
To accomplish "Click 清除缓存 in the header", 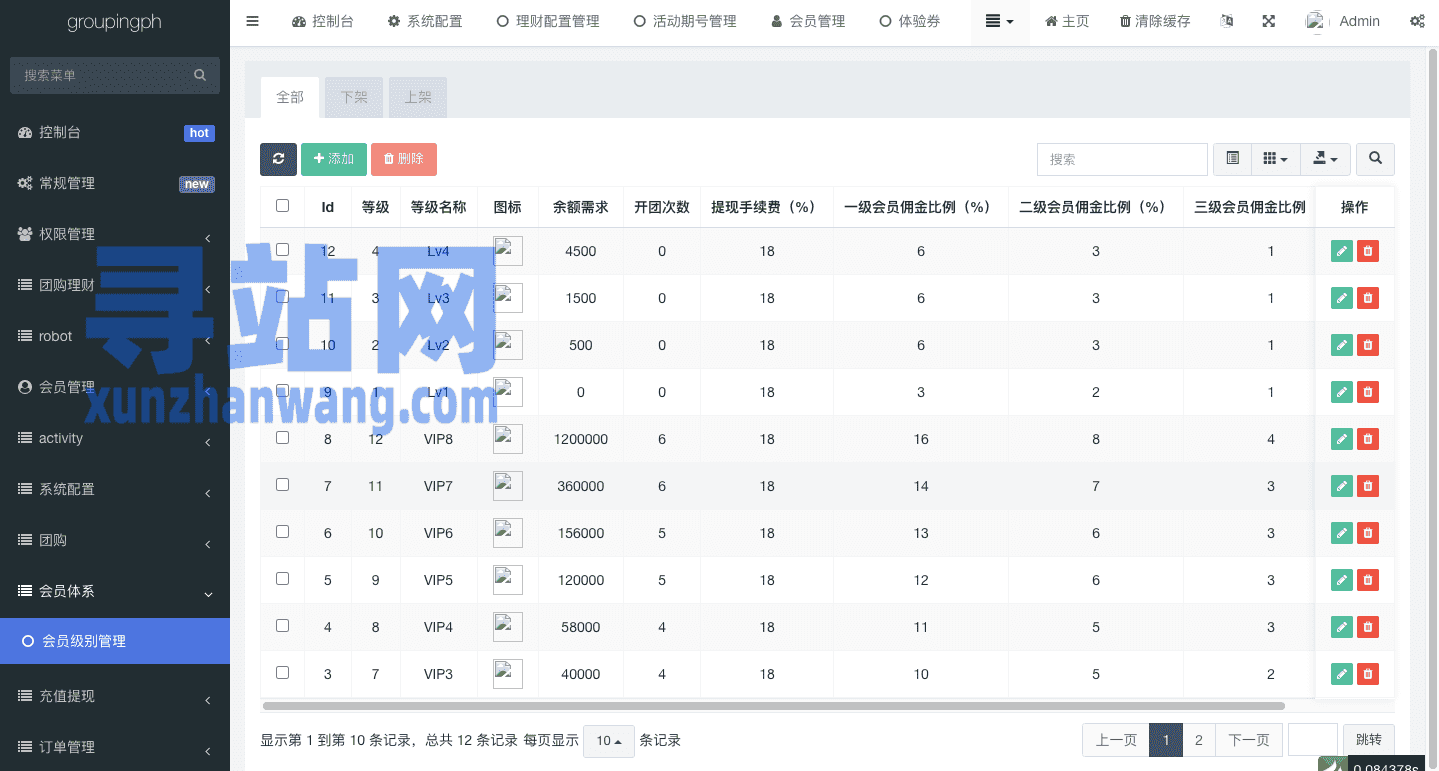I will pyautogui.click(x=1155, y=21).
